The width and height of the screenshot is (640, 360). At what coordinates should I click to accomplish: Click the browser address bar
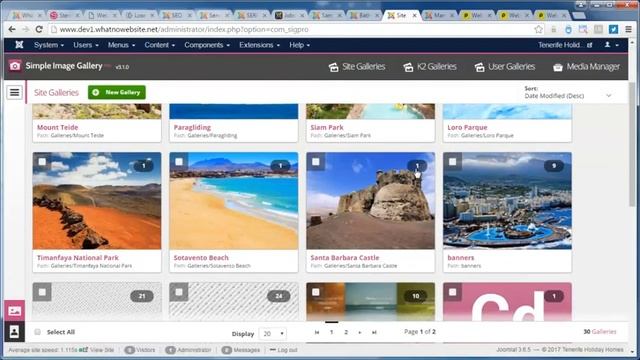click(294, 29)
